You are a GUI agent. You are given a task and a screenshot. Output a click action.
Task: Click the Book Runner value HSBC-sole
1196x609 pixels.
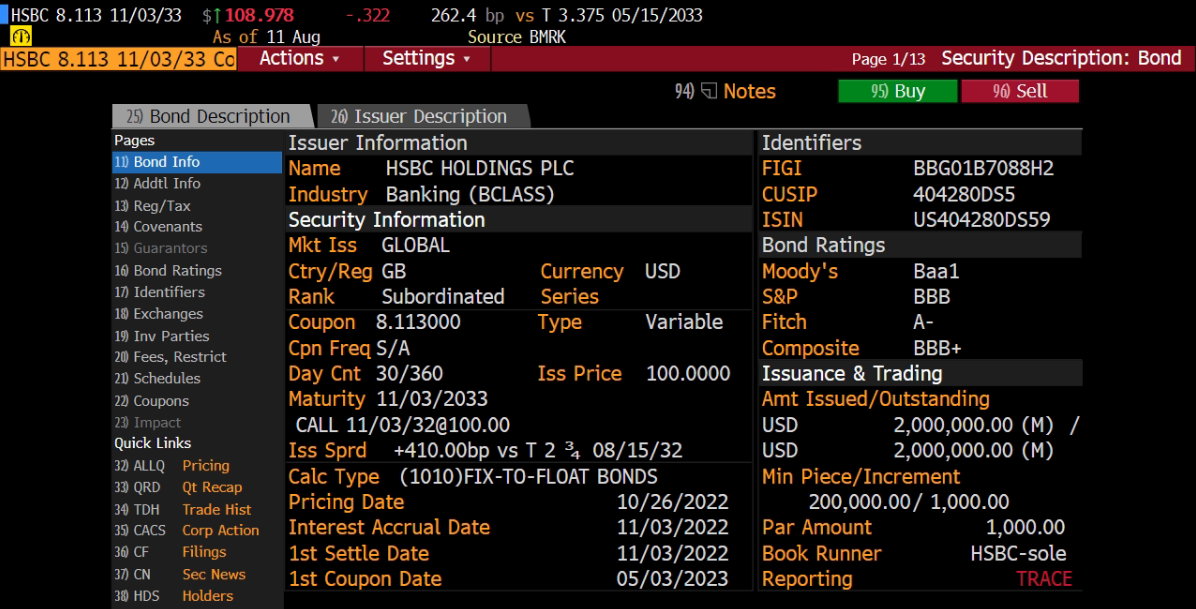[1018, 553]
